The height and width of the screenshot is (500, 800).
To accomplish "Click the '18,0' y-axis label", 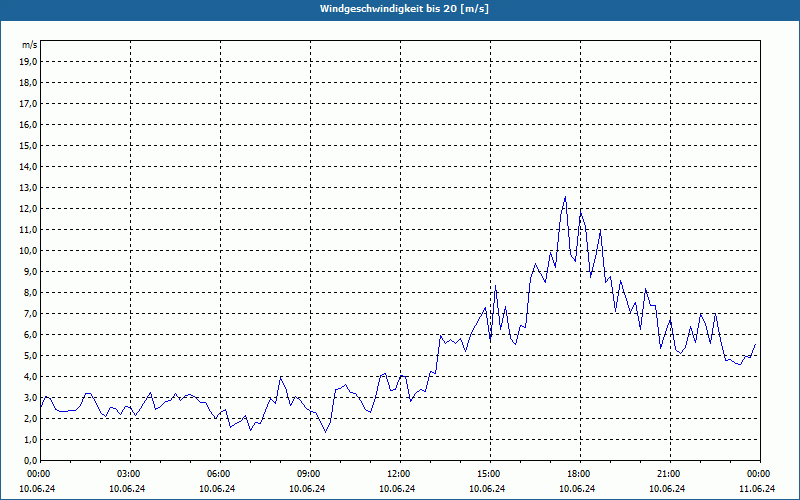I will coord(29,83).
